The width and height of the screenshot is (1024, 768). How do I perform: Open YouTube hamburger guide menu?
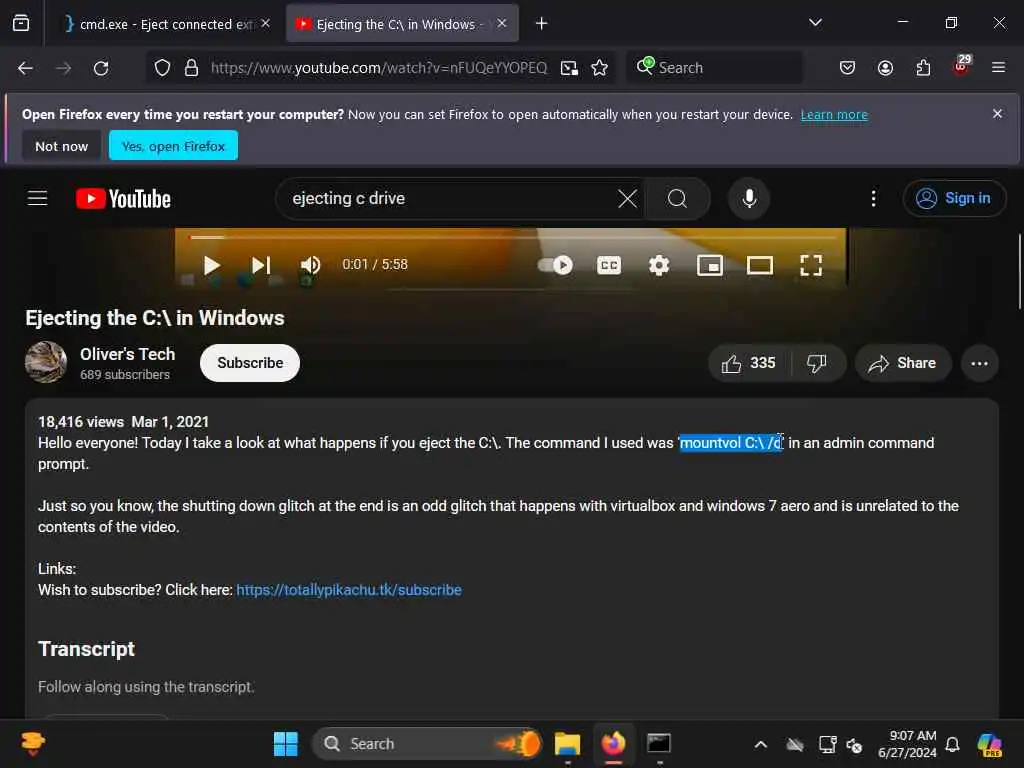(37, 198)
